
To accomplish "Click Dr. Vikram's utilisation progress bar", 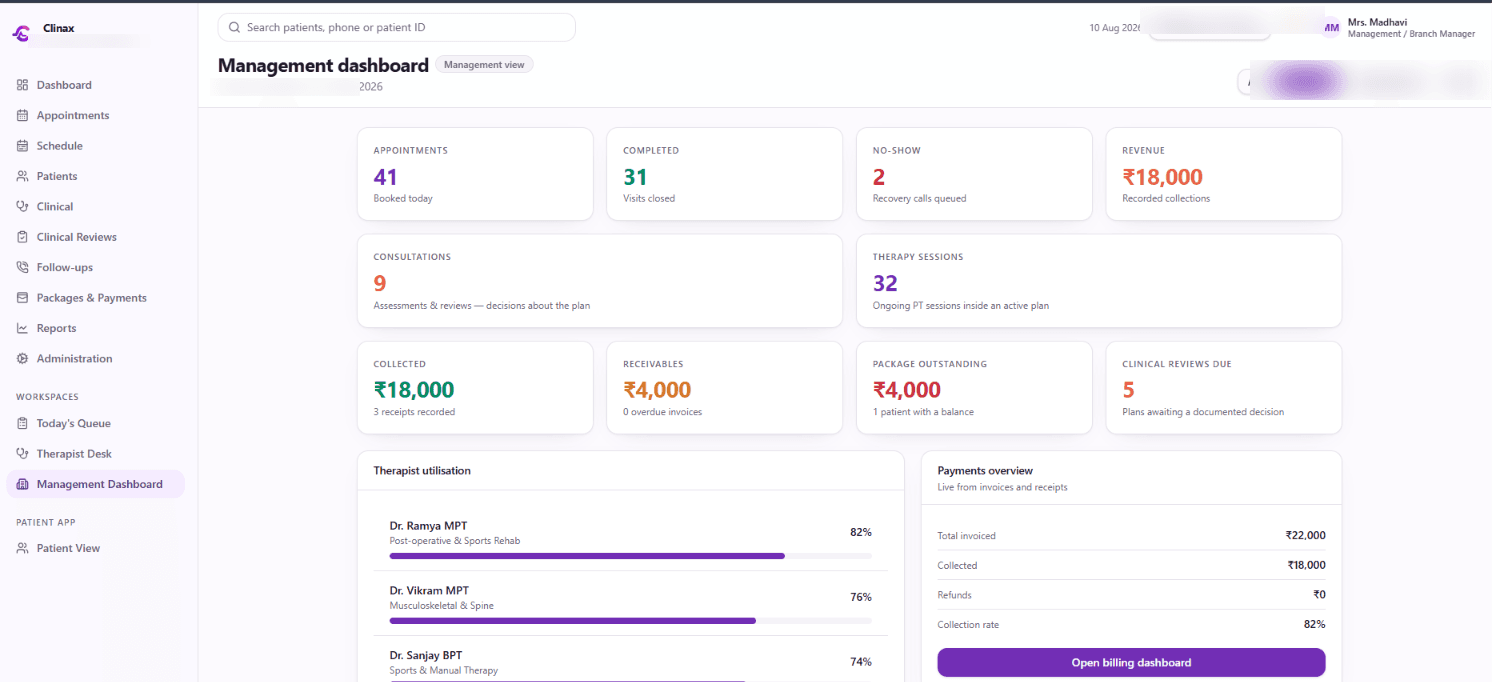I will coord(631,621).
